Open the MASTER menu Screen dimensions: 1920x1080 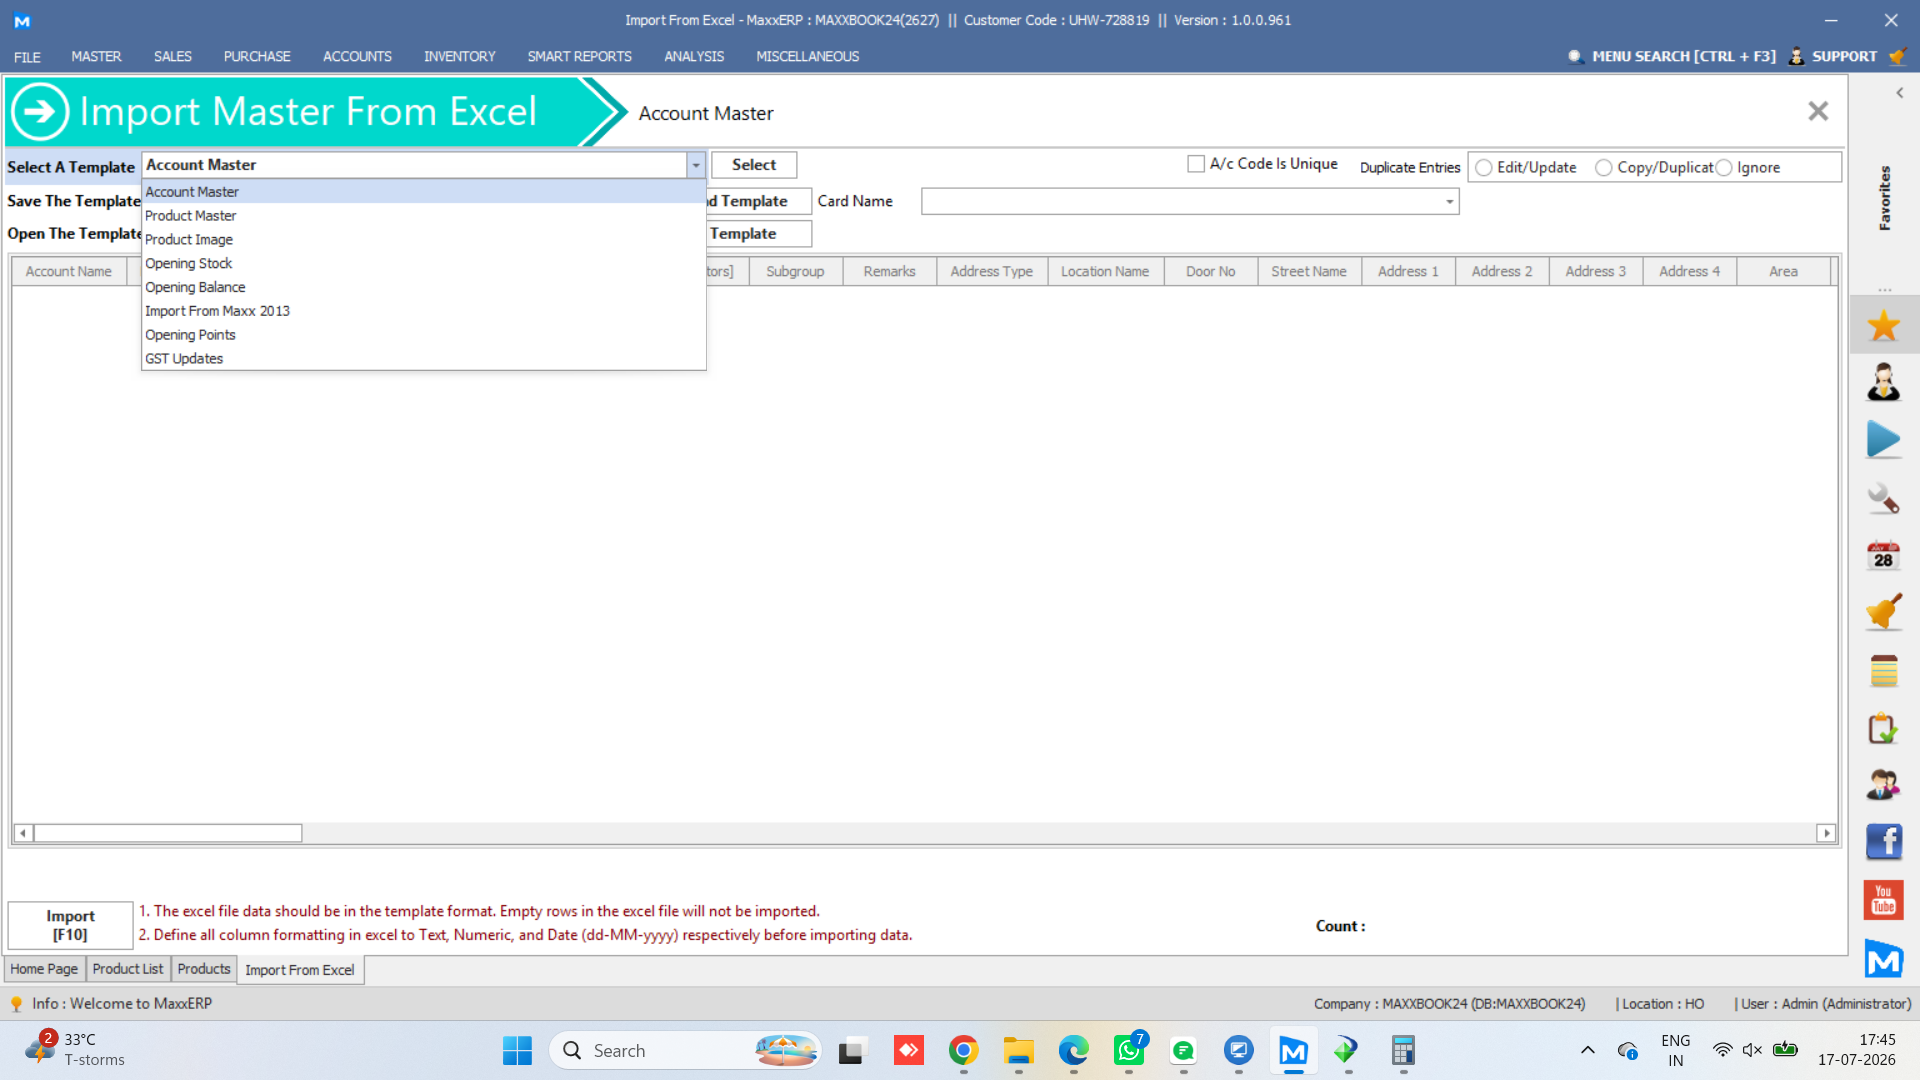(x=96, y=56)
